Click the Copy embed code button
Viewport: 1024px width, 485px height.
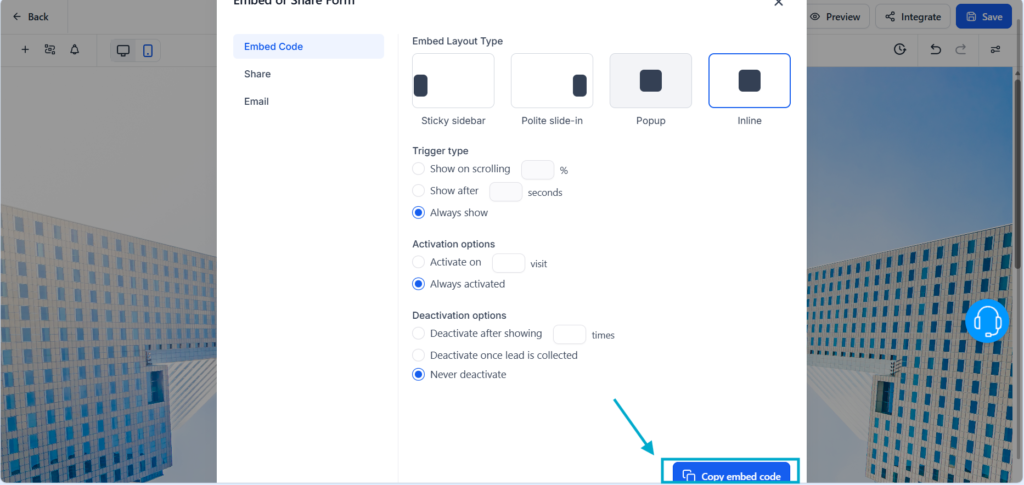pyautogui.click(x=731, y=475)
